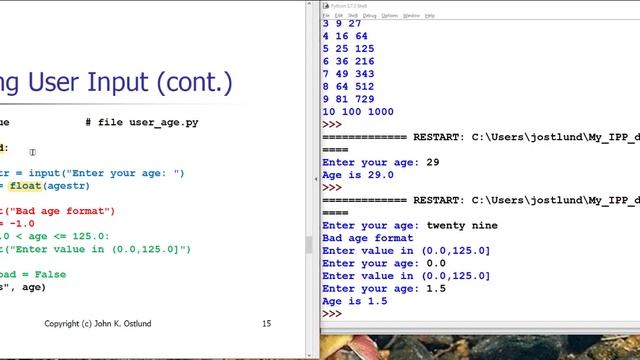Open the File menu in Python Shell

pos(326,16)
